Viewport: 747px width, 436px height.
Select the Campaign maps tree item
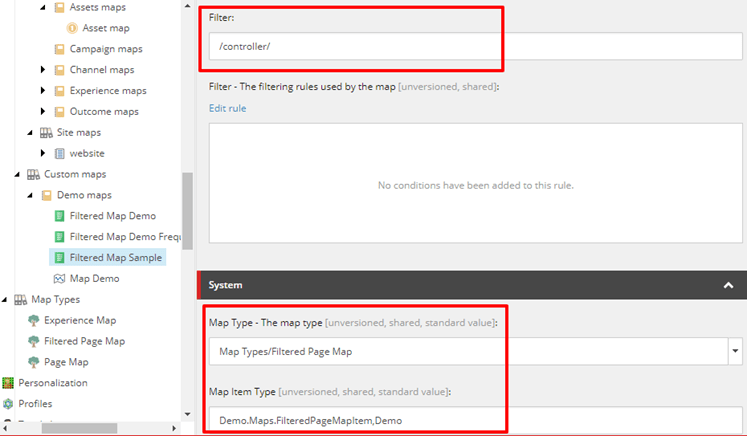tap(106, 49)
